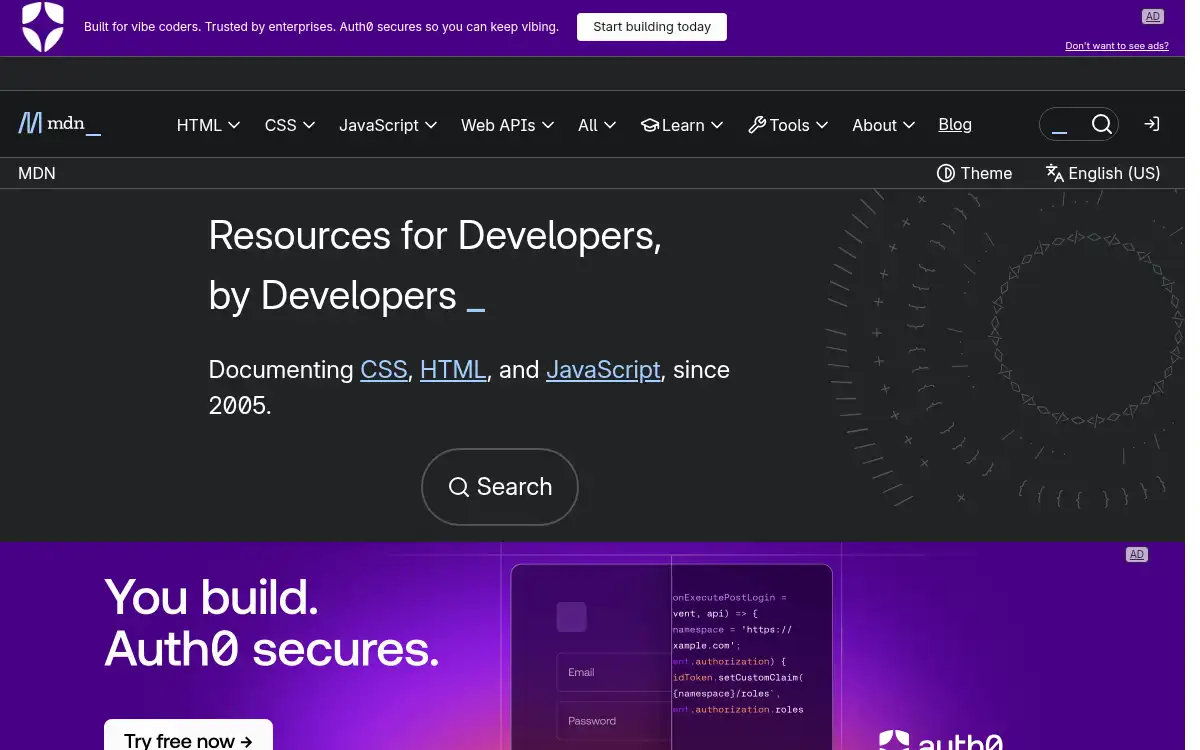Click the AD badge on the purple Auth0 ad
The width and height of the screenshot is (1200, 750).
tap(1137, 554)
